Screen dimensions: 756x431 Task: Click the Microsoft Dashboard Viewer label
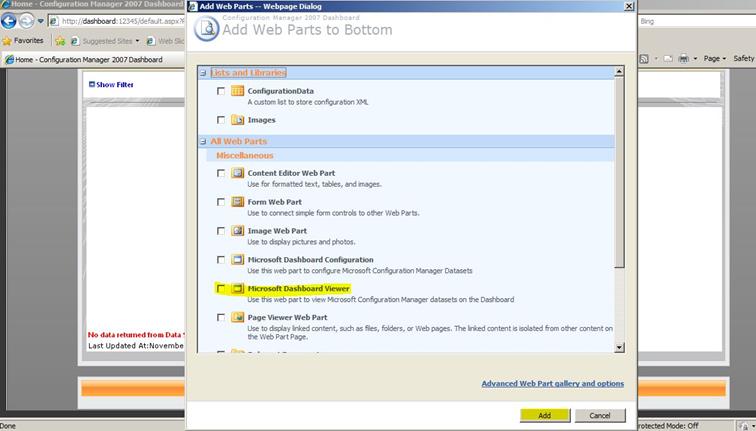pyautogui.click(x=298, y=288)
